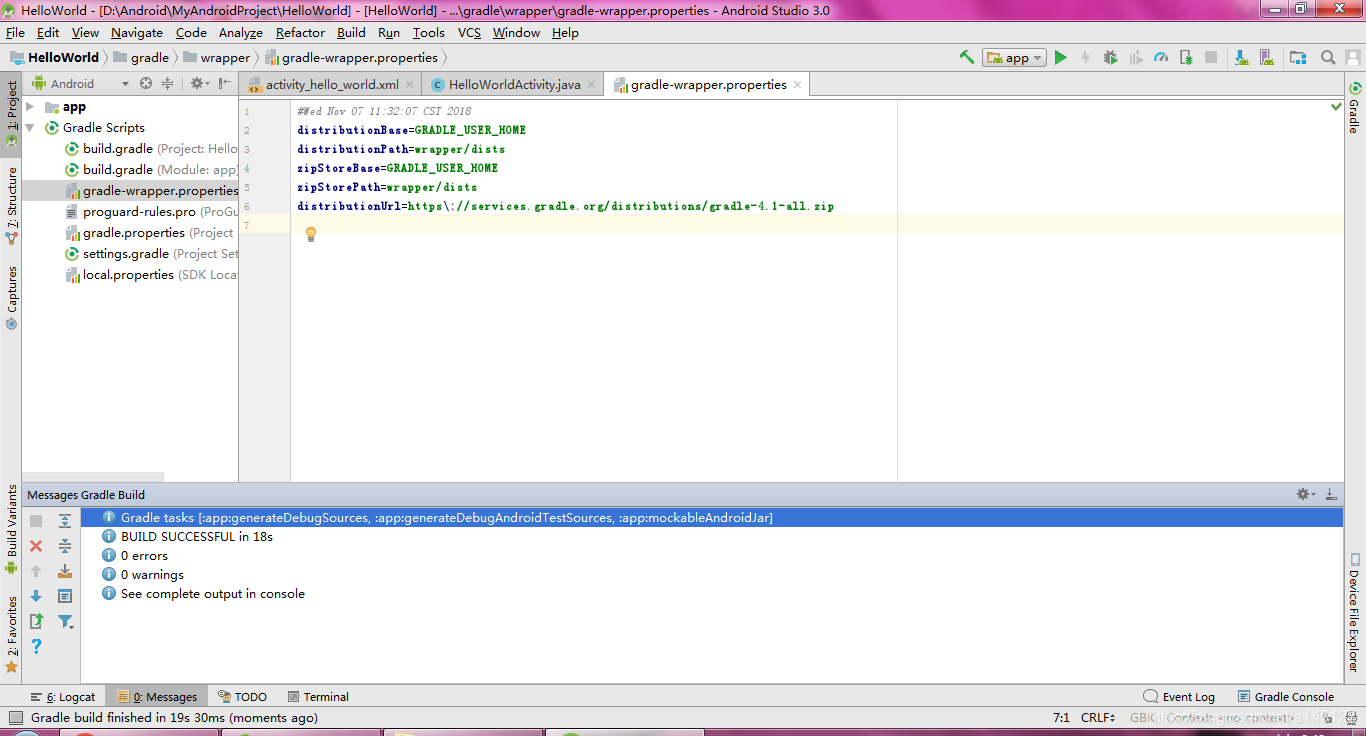Image resolution: width=1366 pixels, height=736 pixels.
Task: Collapse the Gradle Scripts tree arrow
Action: 31,128
